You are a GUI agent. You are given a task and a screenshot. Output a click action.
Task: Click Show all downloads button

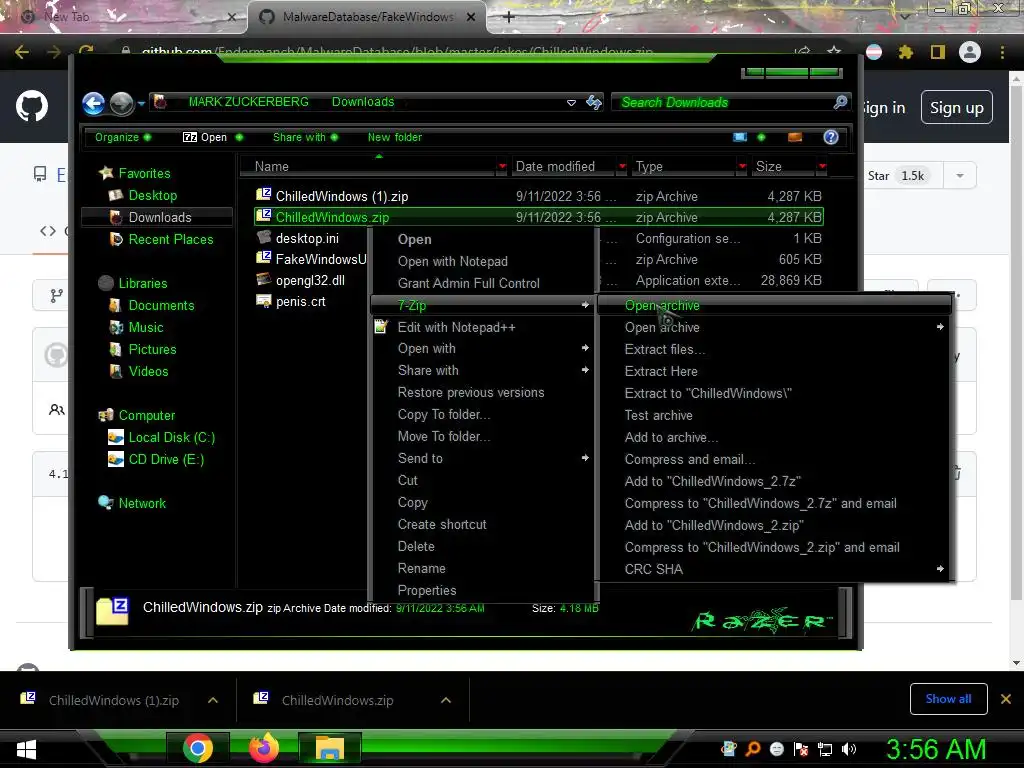948,699
